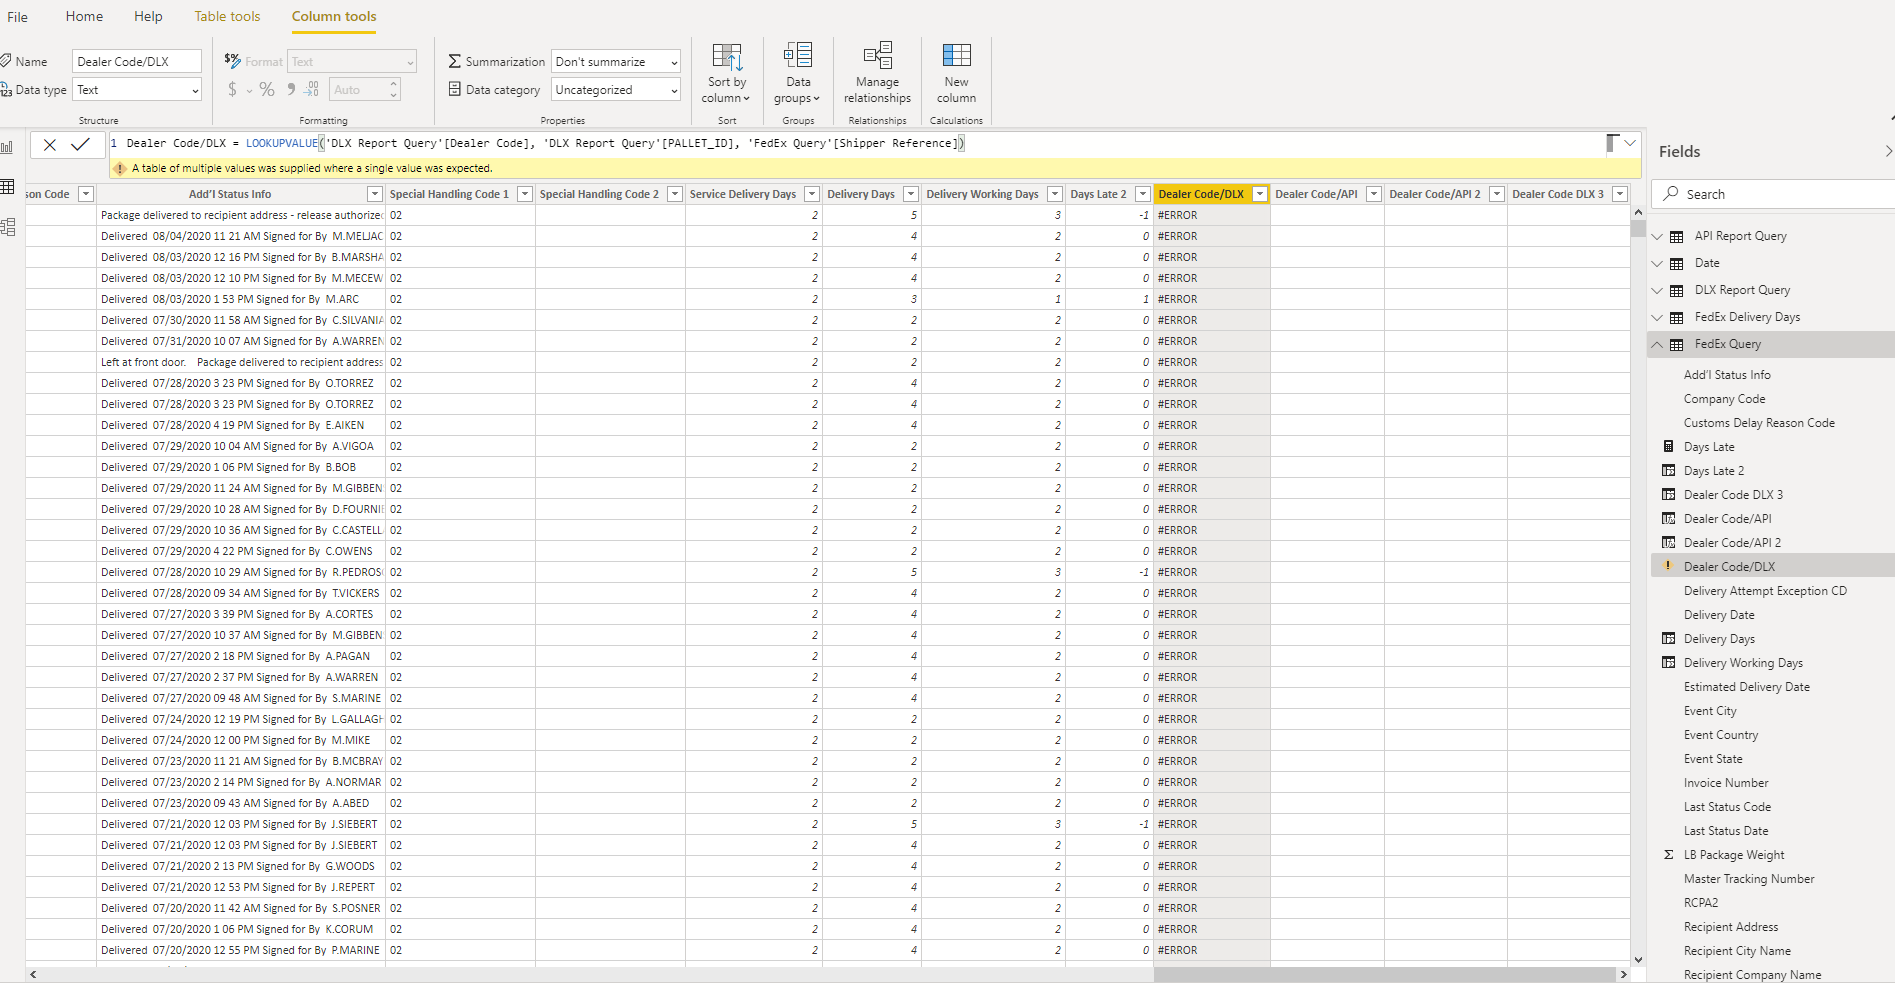The height and width of the screenshot is (983, 1895).
Task: Click calculated column icon beside Dealer Code DLX 3
Action: 1668,494
